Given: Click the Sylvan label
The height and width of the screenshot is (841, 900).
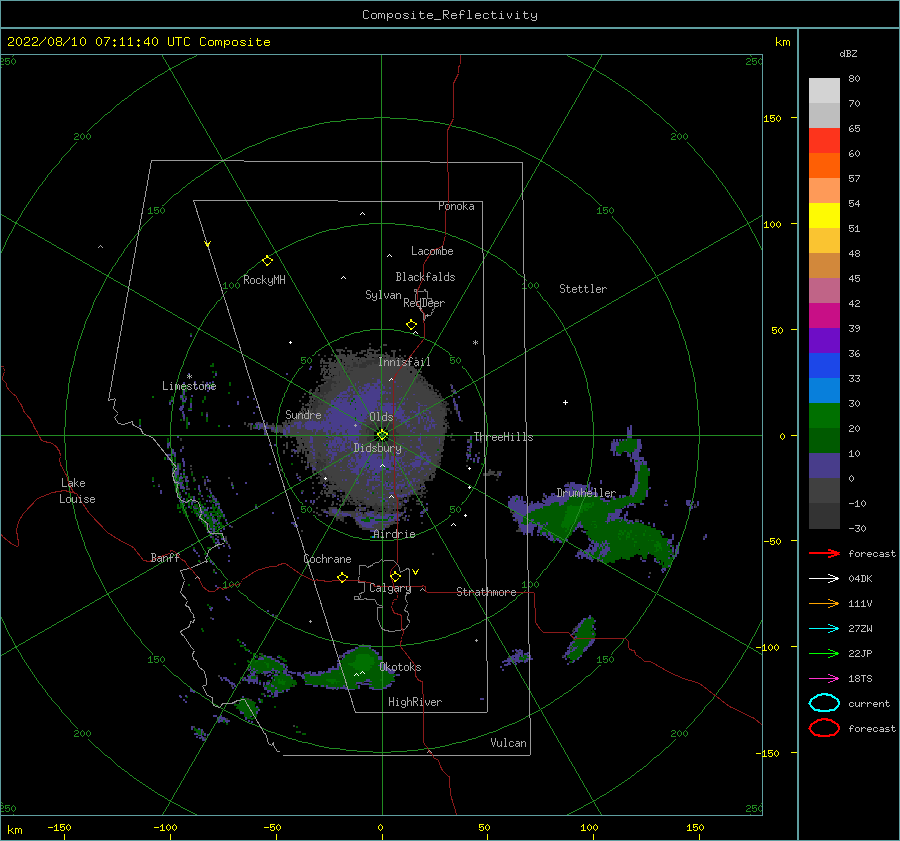Looking at the screenshot, I should (x=383, y=295).
